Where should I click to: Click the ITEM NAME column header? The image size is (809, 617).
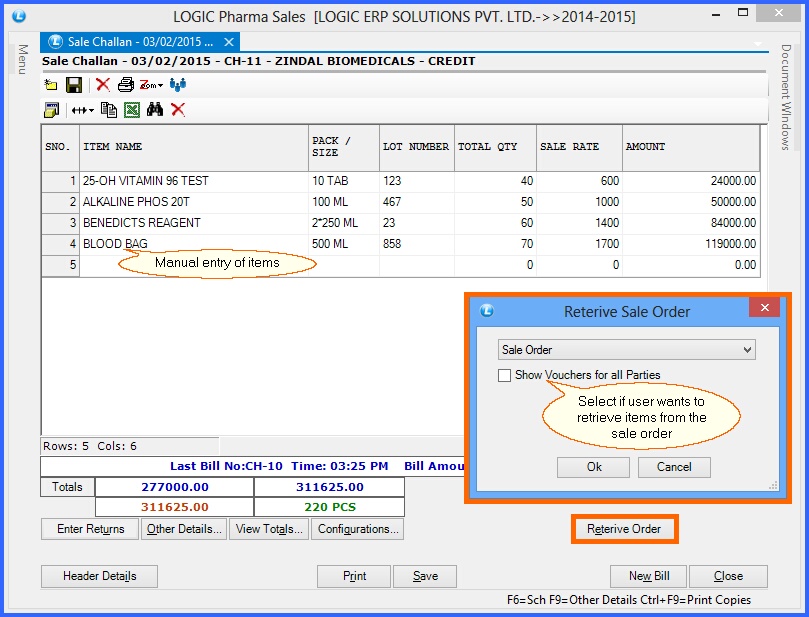tap(194, 148)
